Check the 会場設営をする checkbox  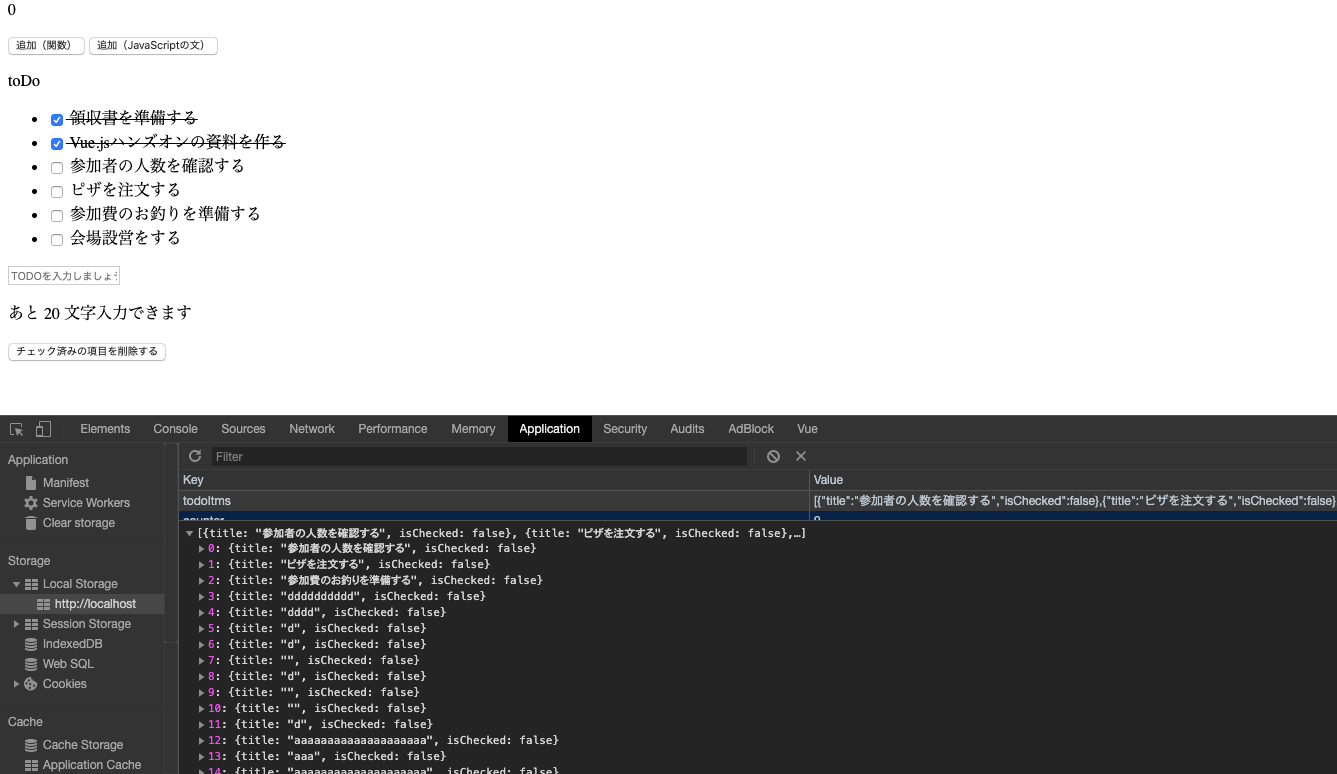tap(57, 240)
